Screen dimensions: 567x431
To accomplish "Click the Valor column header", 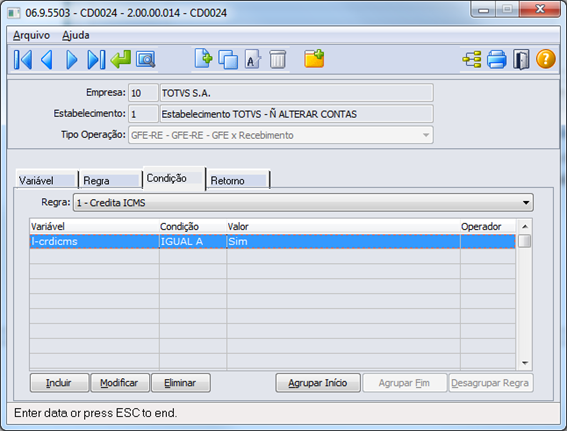I will click(x=343, y=227).
